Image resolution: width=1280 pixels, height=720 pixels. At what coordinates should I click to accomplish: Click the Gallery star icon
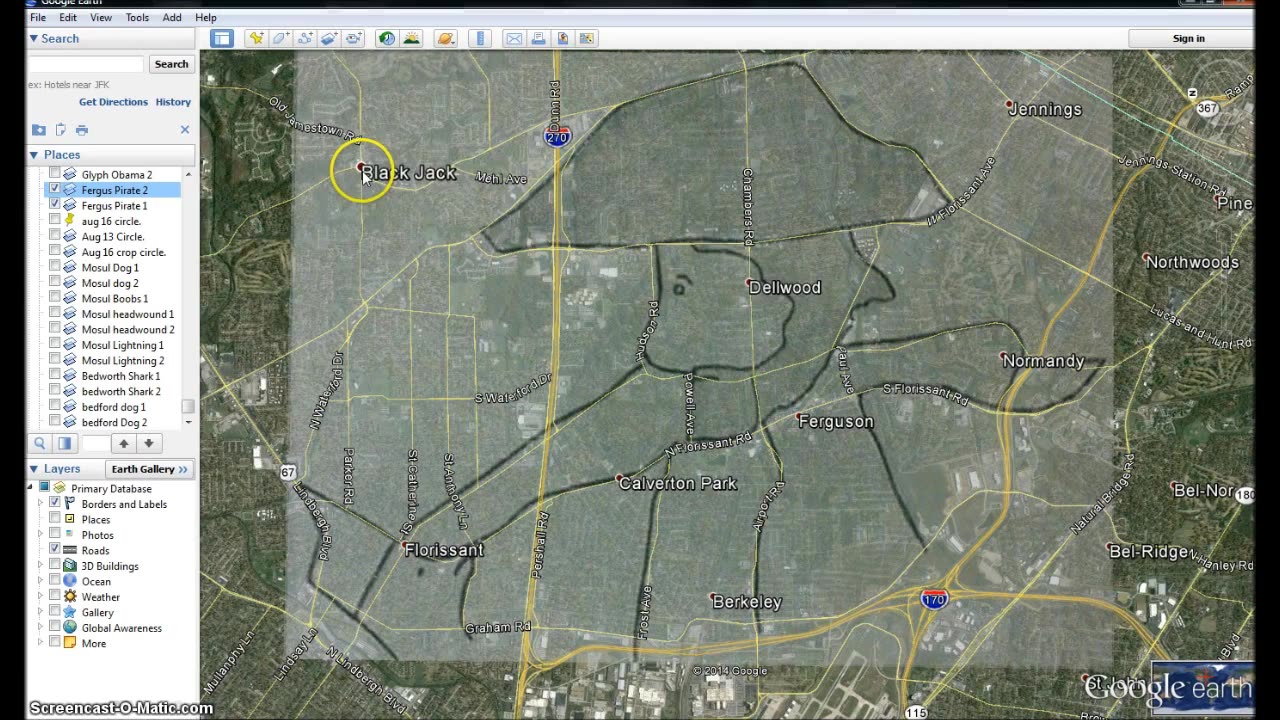tap(70, 612)
